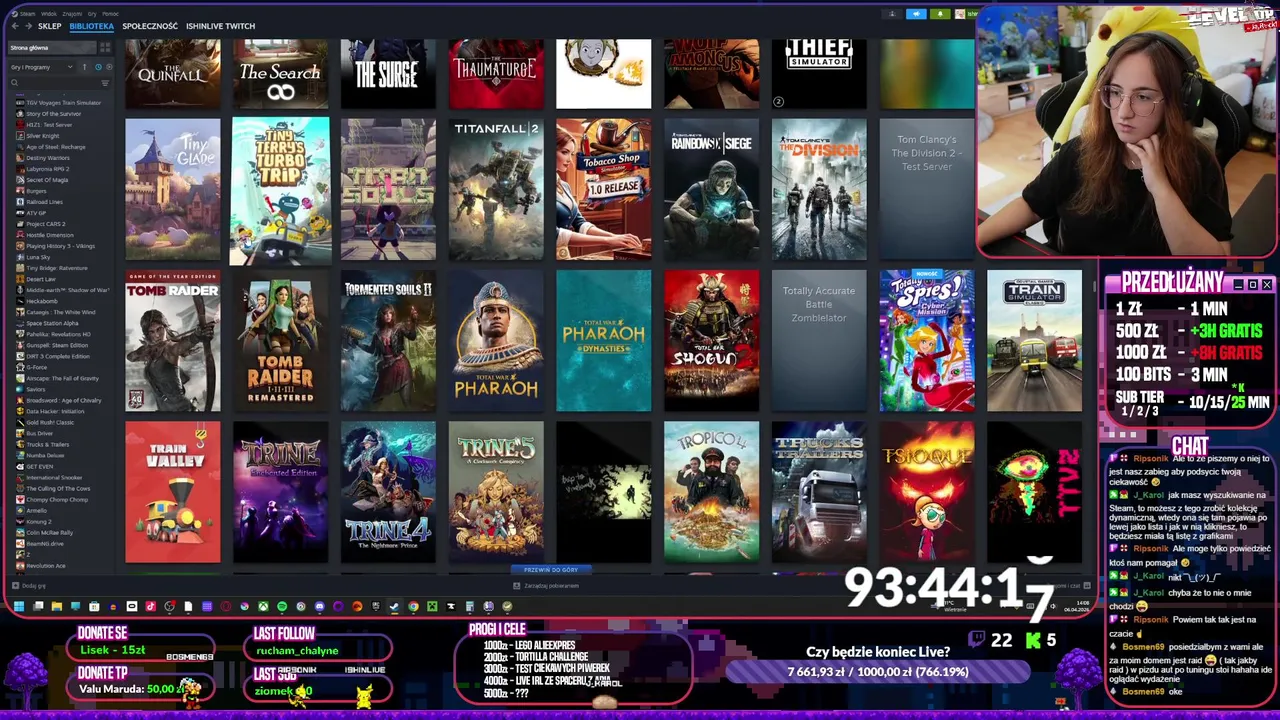The height and width of the screenshot is (720, 1280).
Task: Open Xbox app from the taskbar
Action: [263, 606]
